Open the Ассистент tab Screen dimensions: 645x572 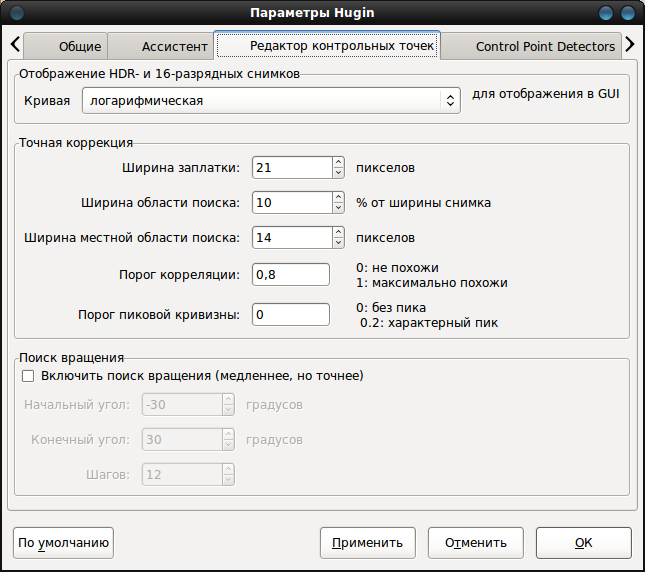tap(161, 46)
